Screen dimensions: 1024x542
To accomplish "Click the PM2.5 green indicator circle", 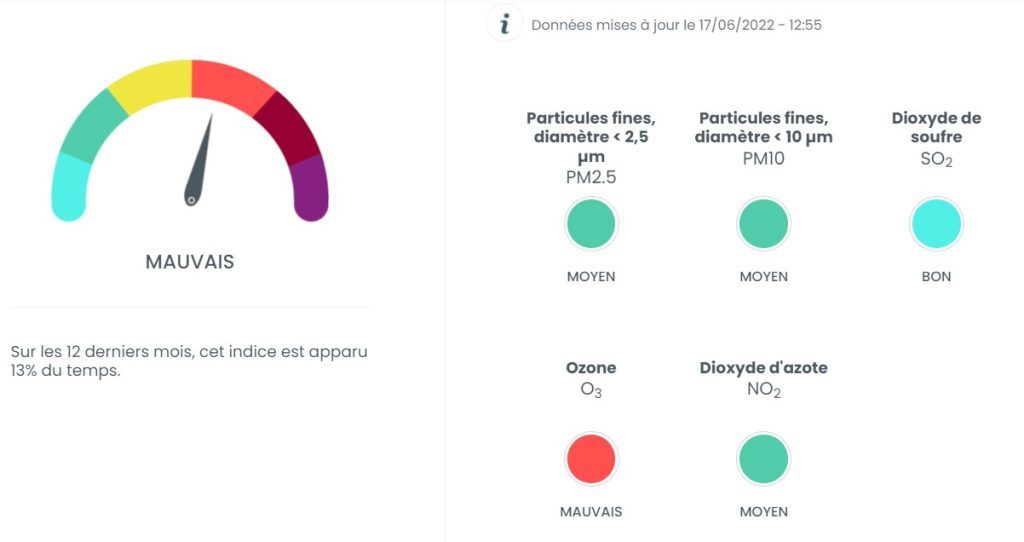I will [x=591, y=224].
